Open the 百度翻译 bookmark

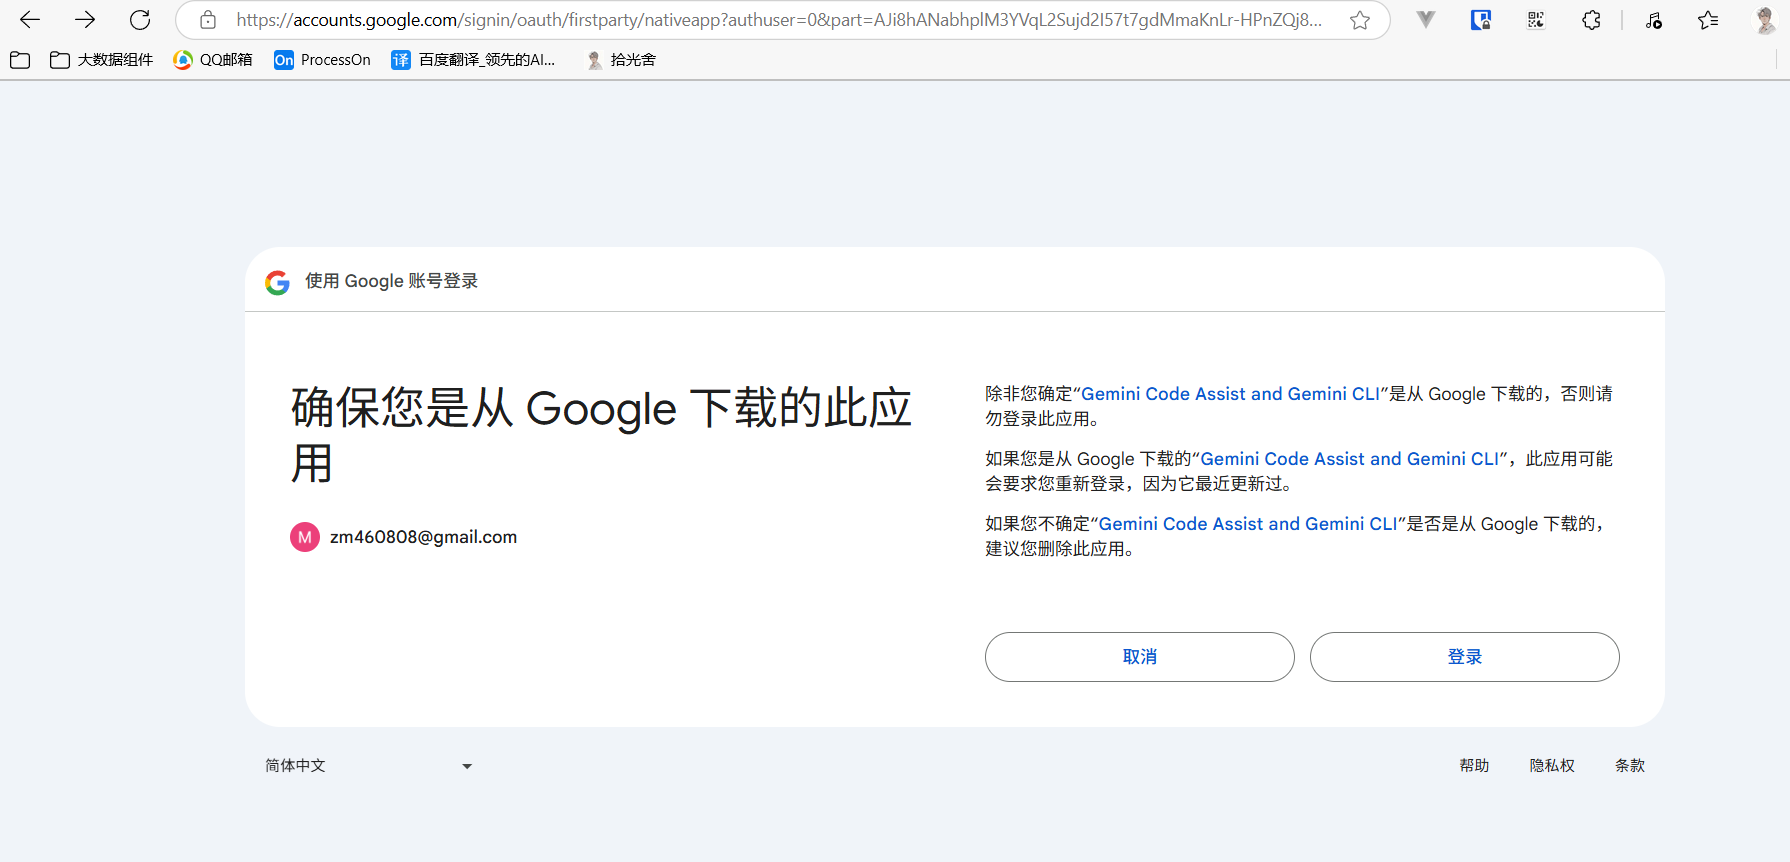473,60
